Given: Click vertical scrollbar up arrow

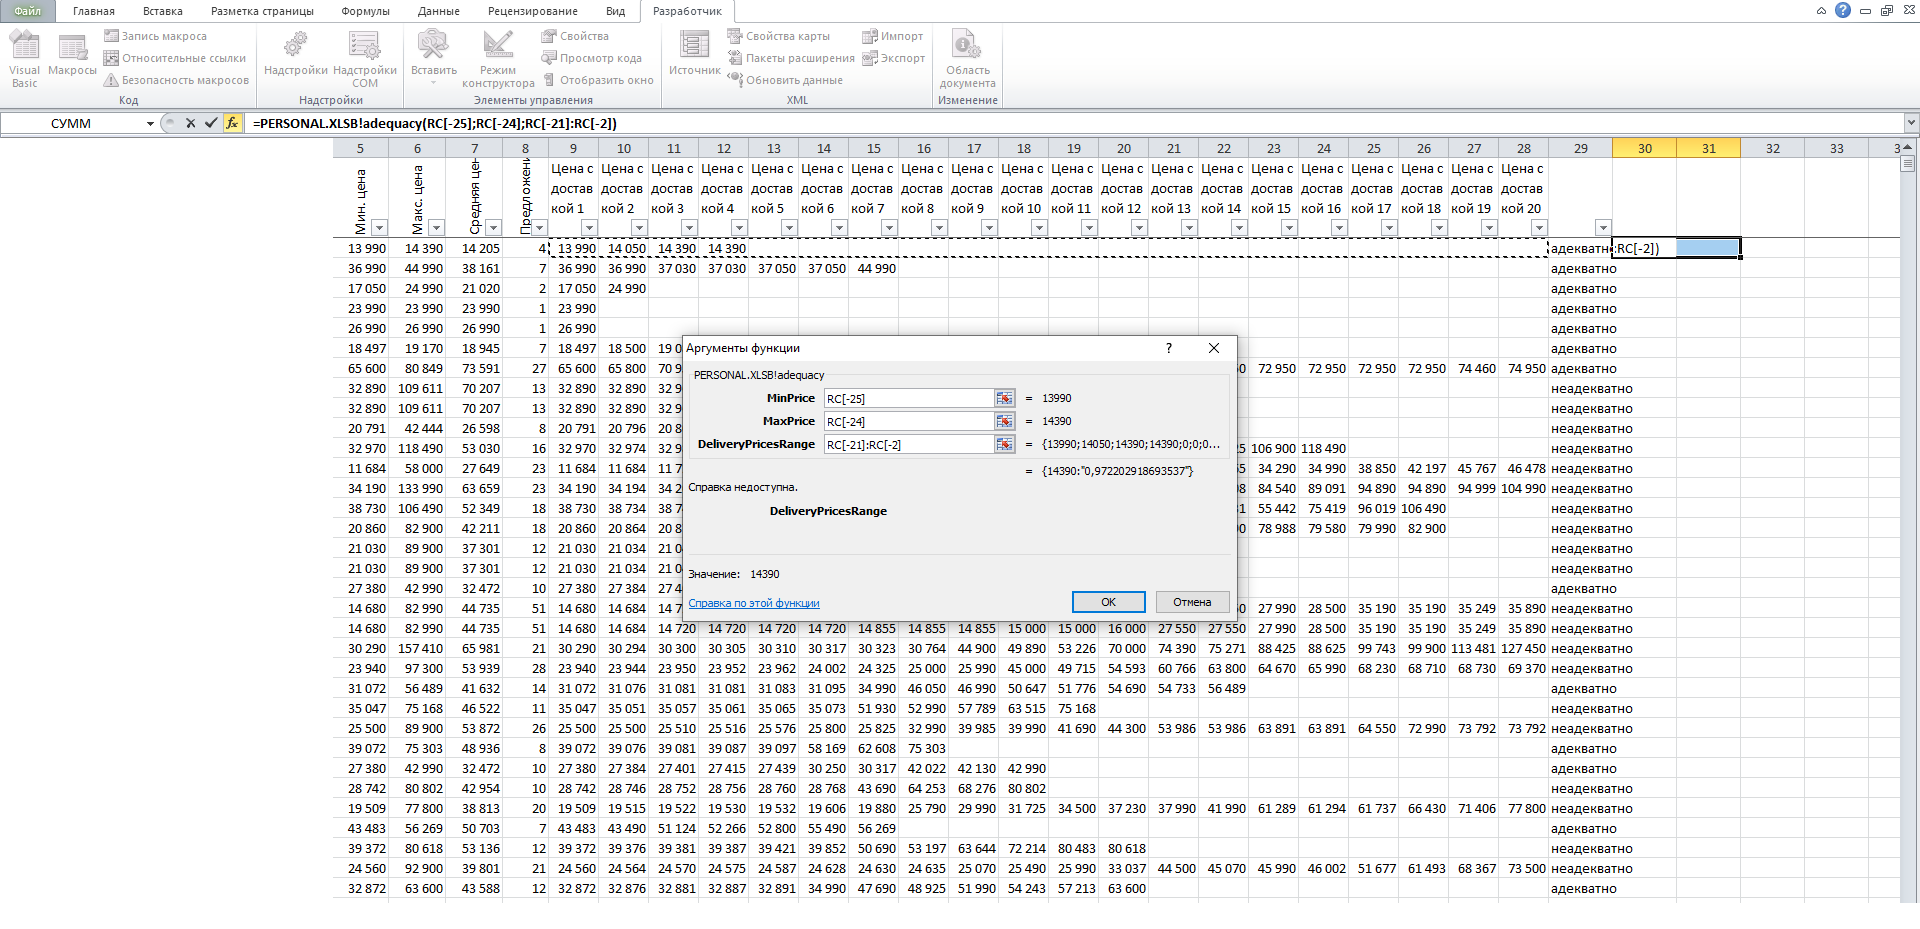Looking at the screenshot, I should pyautogui.click(x=1909, y=147).
